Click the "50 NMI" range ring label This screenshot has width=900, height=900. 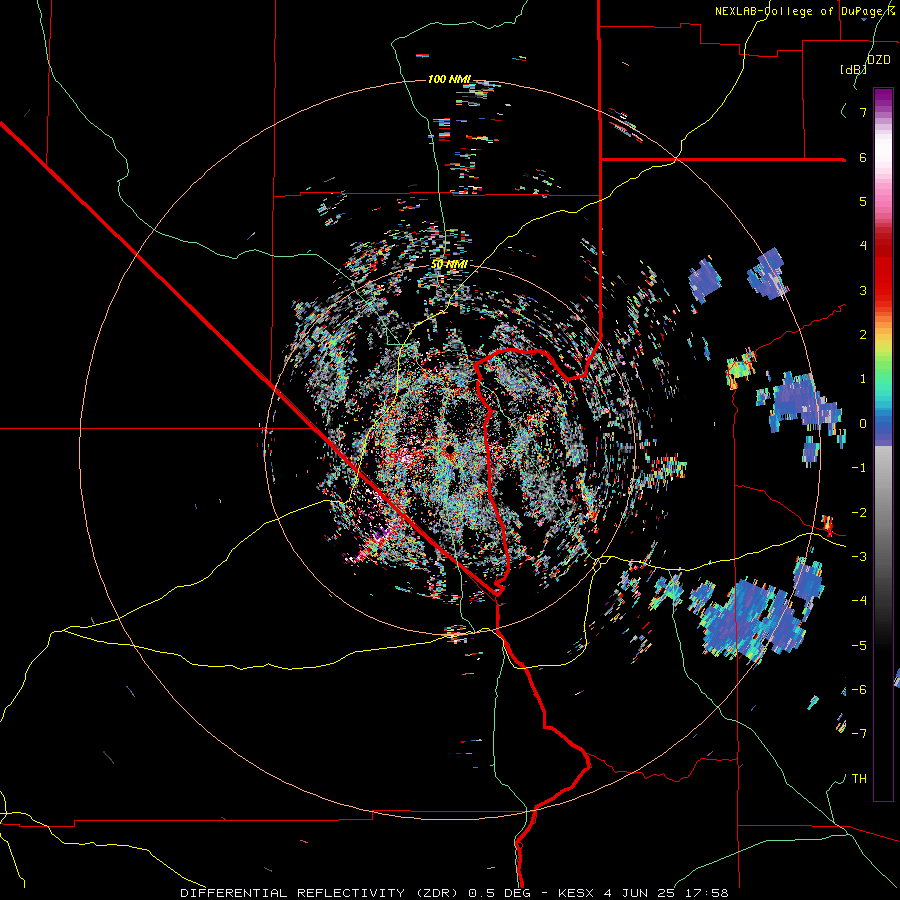(x=449, y=264)
